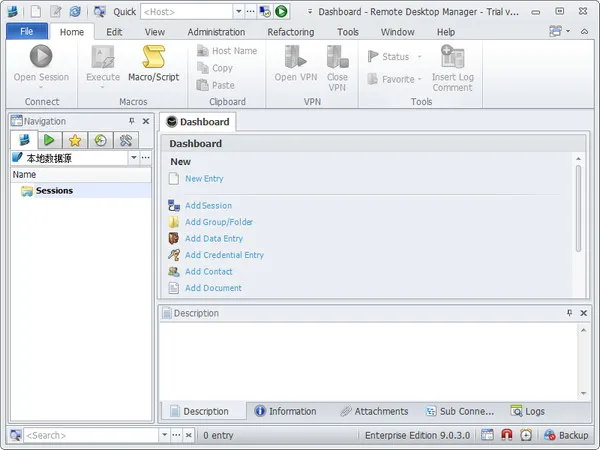
Task: Open the Refactoring ribbon tab
Action: click(x=290, y=32)
